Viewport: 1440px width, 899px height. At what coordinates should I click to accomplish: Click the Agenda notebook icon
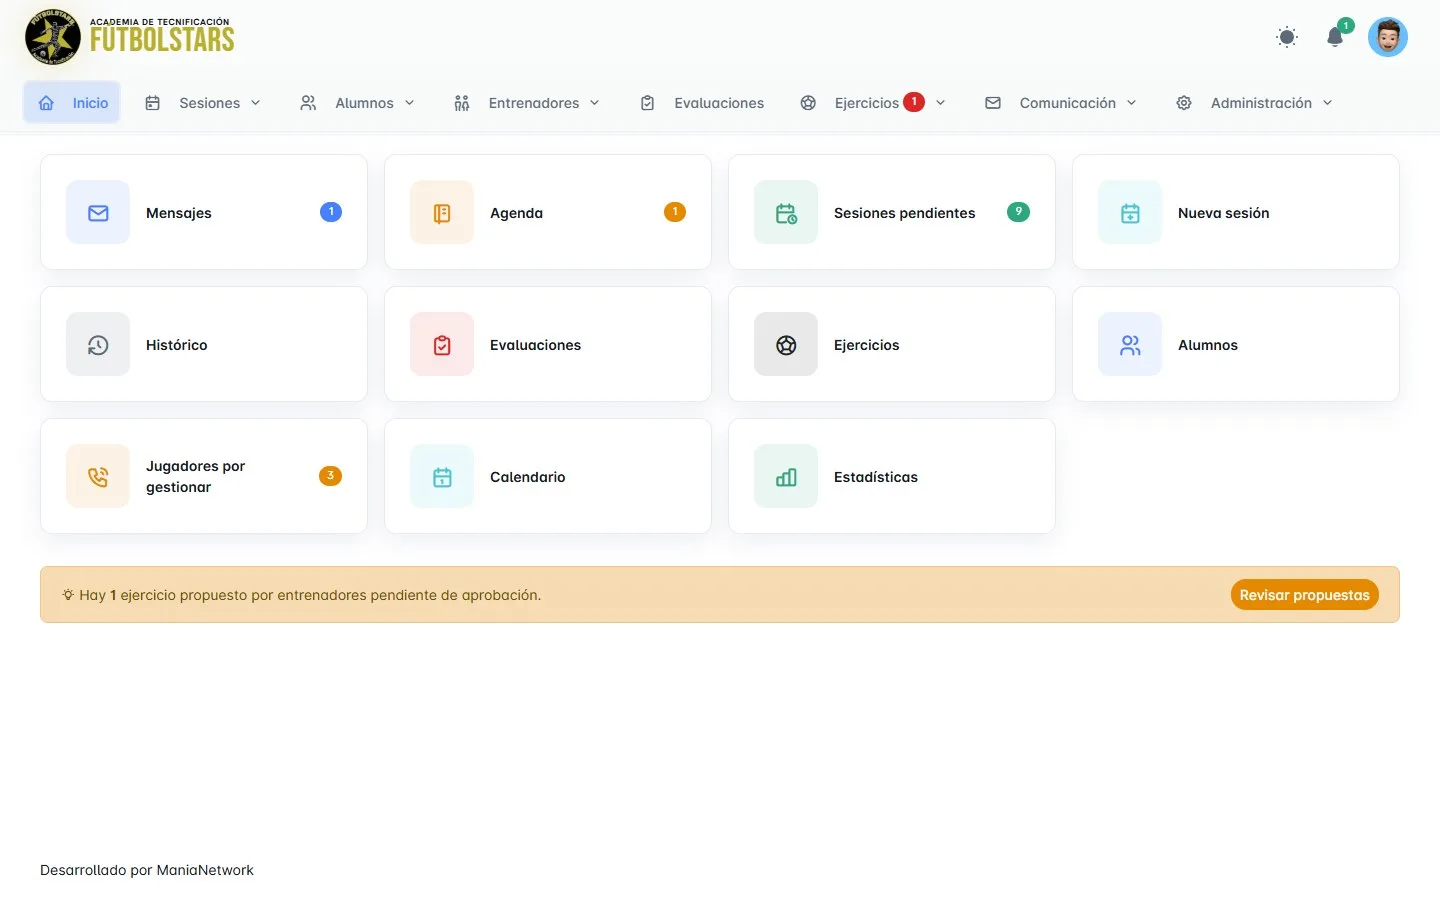tap(442, 213)
